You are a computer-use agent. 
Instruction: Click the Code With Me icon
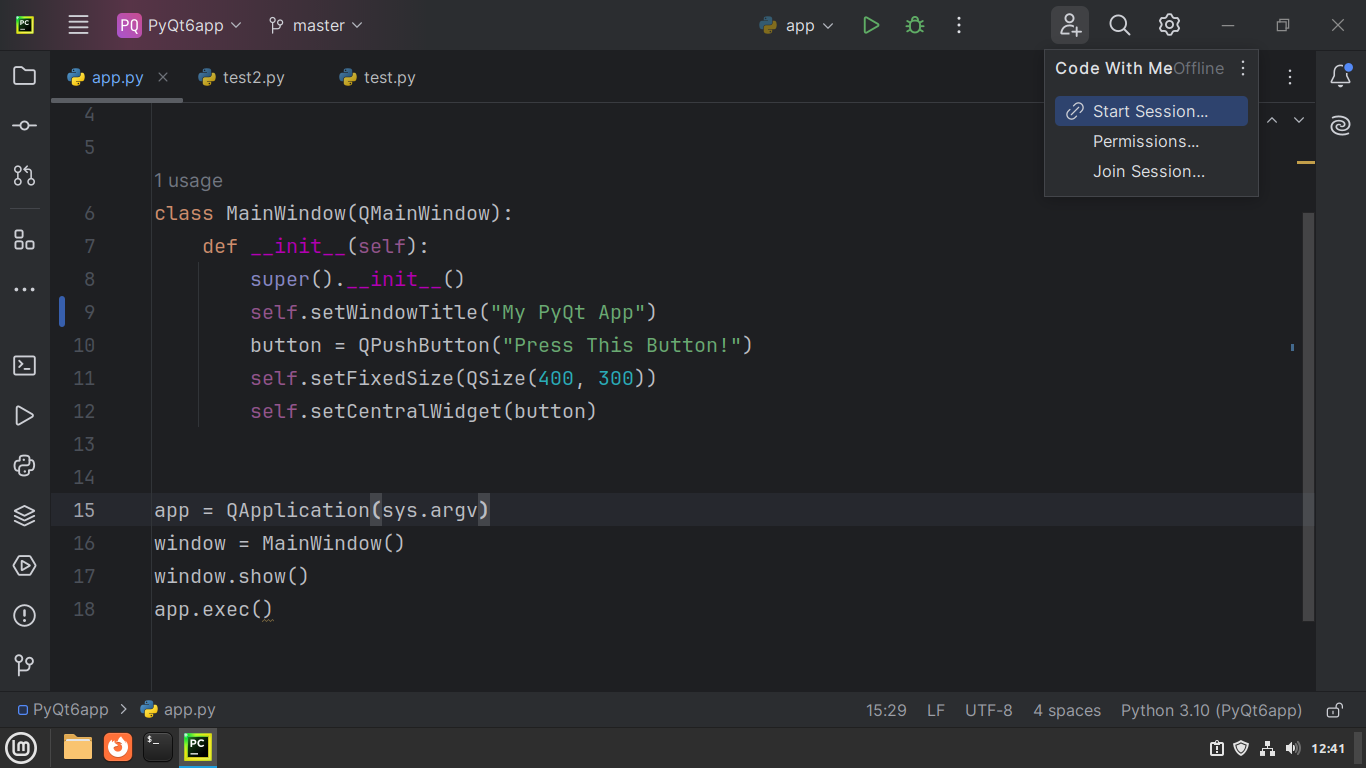(1070, 25)
